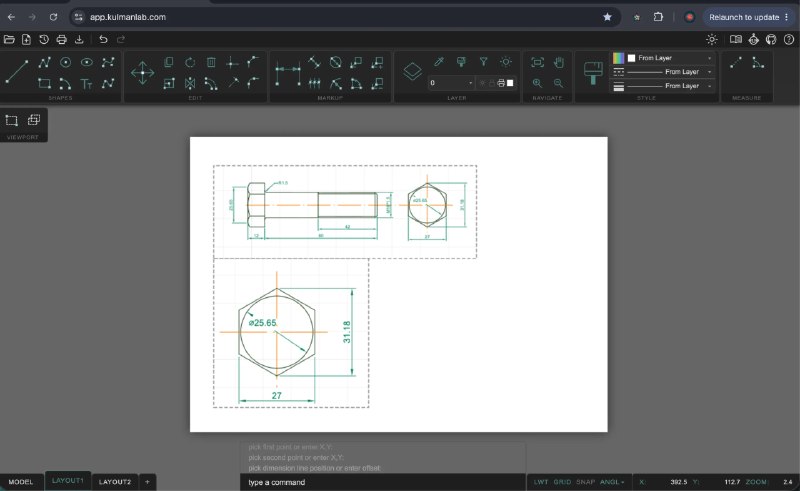Click the zoom out magnifier
Screen dimensions: 800x491
coord(559,83)
